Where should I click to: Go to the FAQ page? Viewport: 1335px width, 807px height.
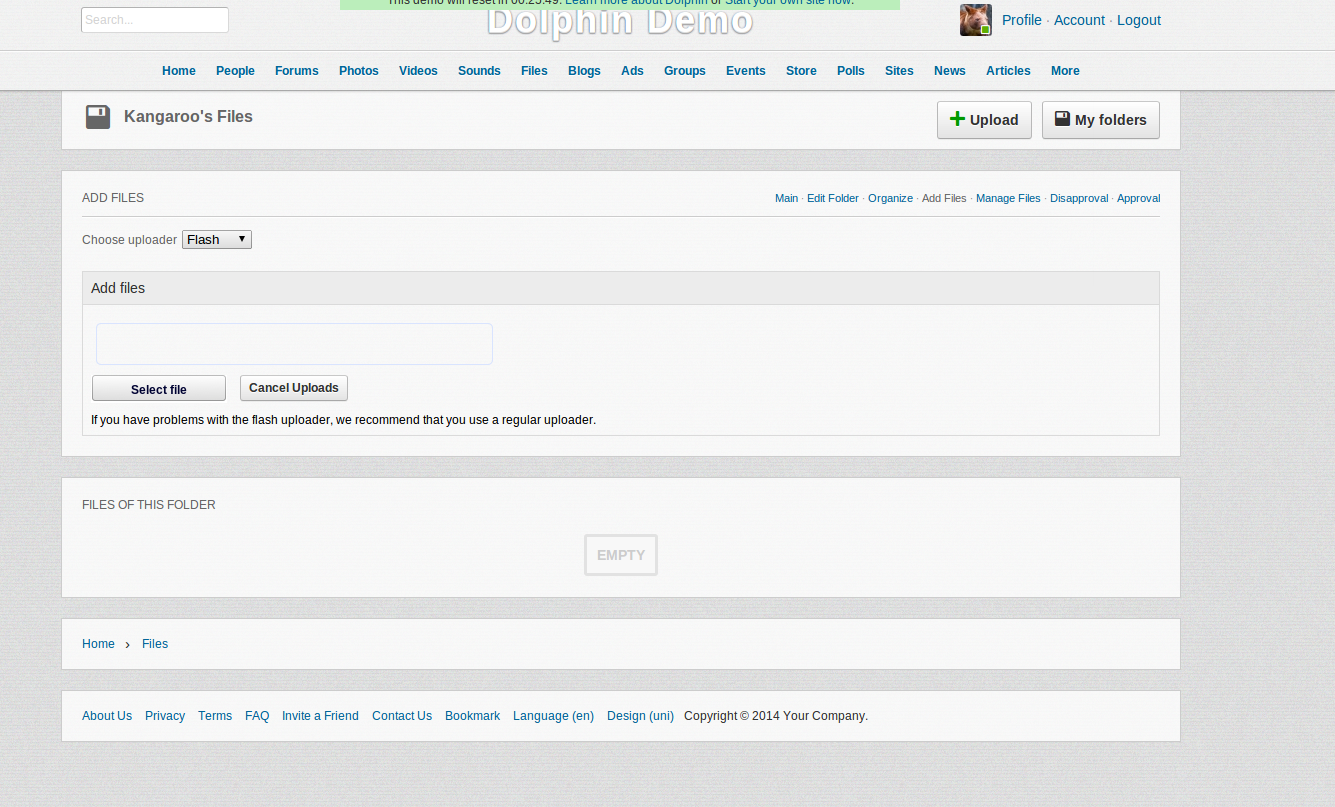pyautogui.click(x=257, y=716)
